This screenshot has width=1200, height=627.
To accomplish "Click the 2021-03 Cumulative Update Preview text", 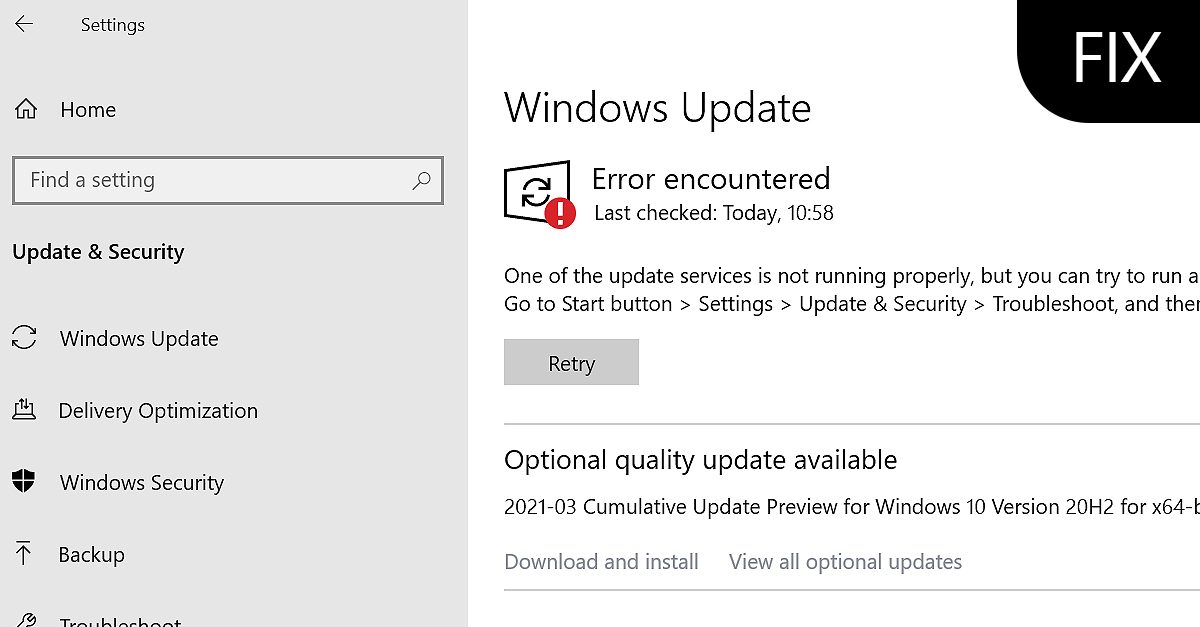I will point(850,507).
